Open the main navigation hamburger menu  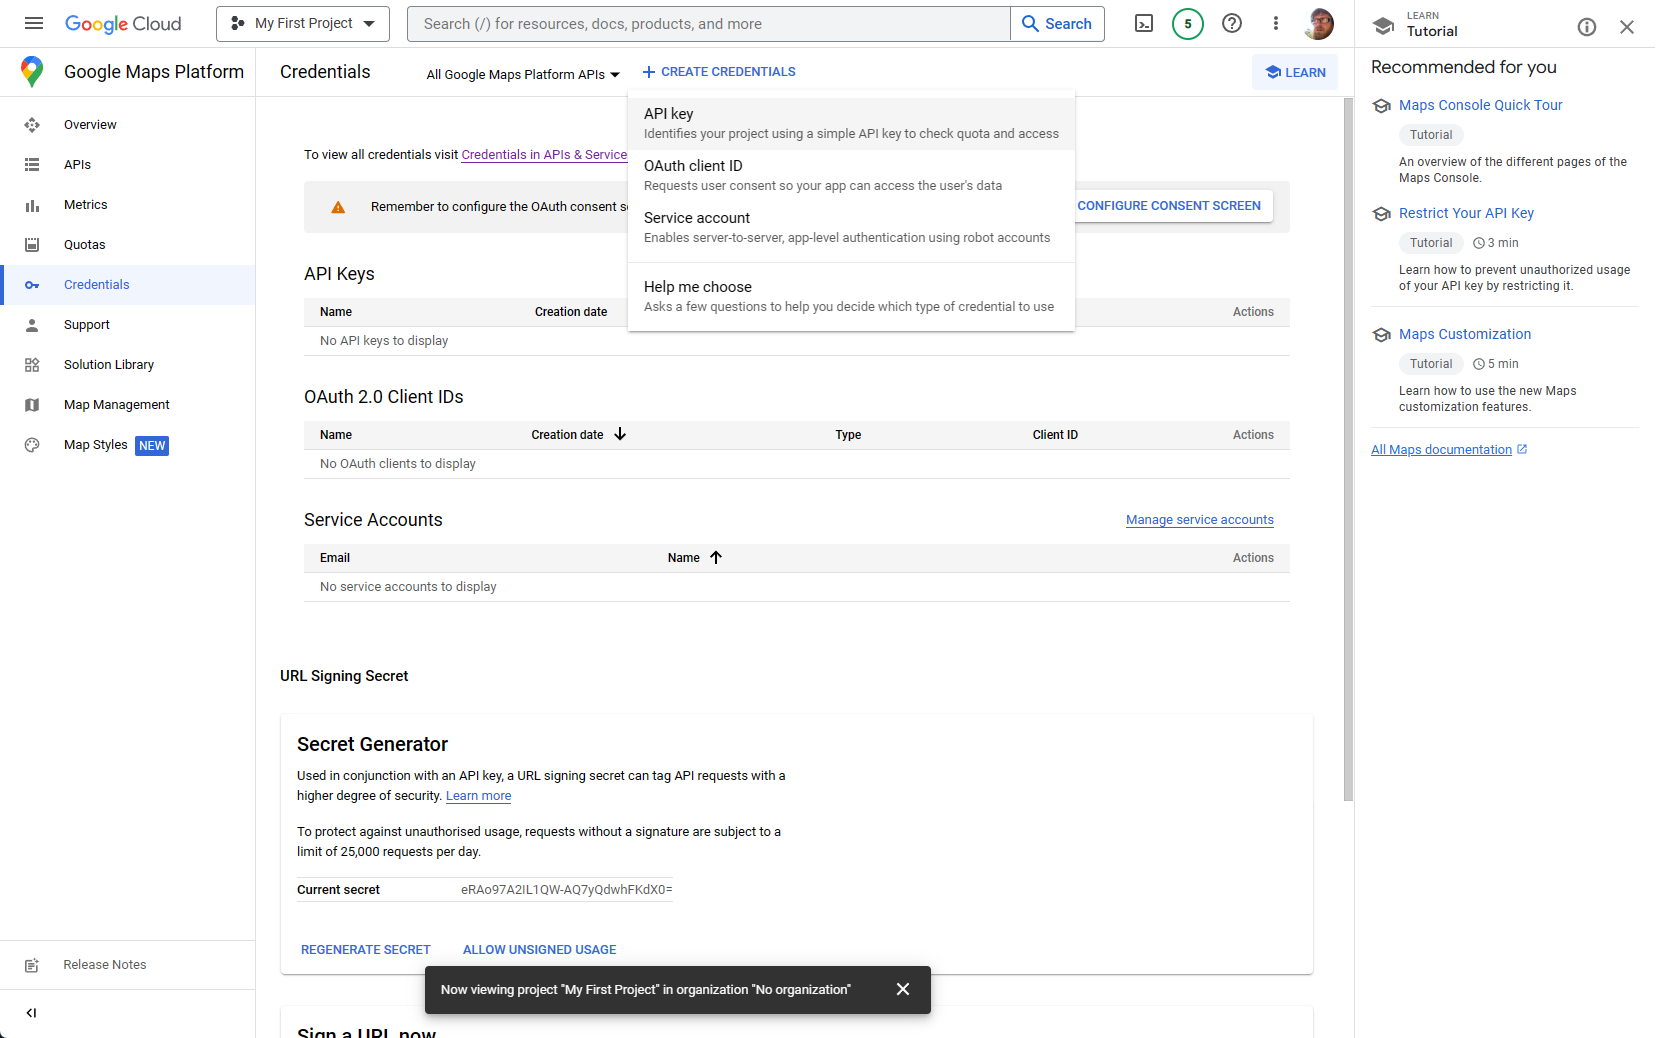pos(34,23)
